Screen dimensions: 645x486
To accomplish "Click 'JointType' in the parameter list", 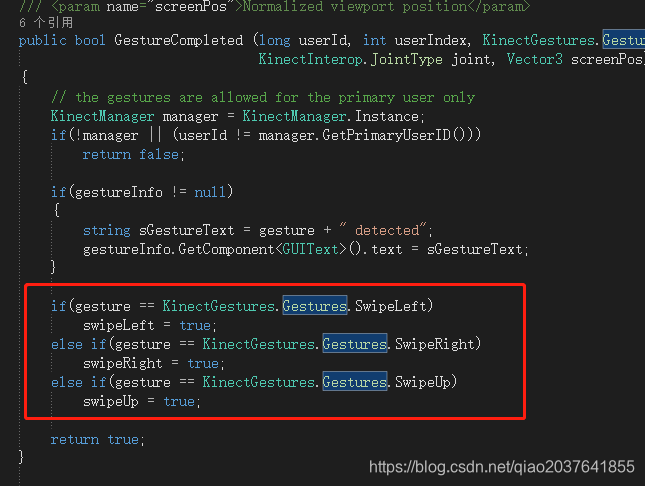I will pyautogui.click(x=407, y=60).
